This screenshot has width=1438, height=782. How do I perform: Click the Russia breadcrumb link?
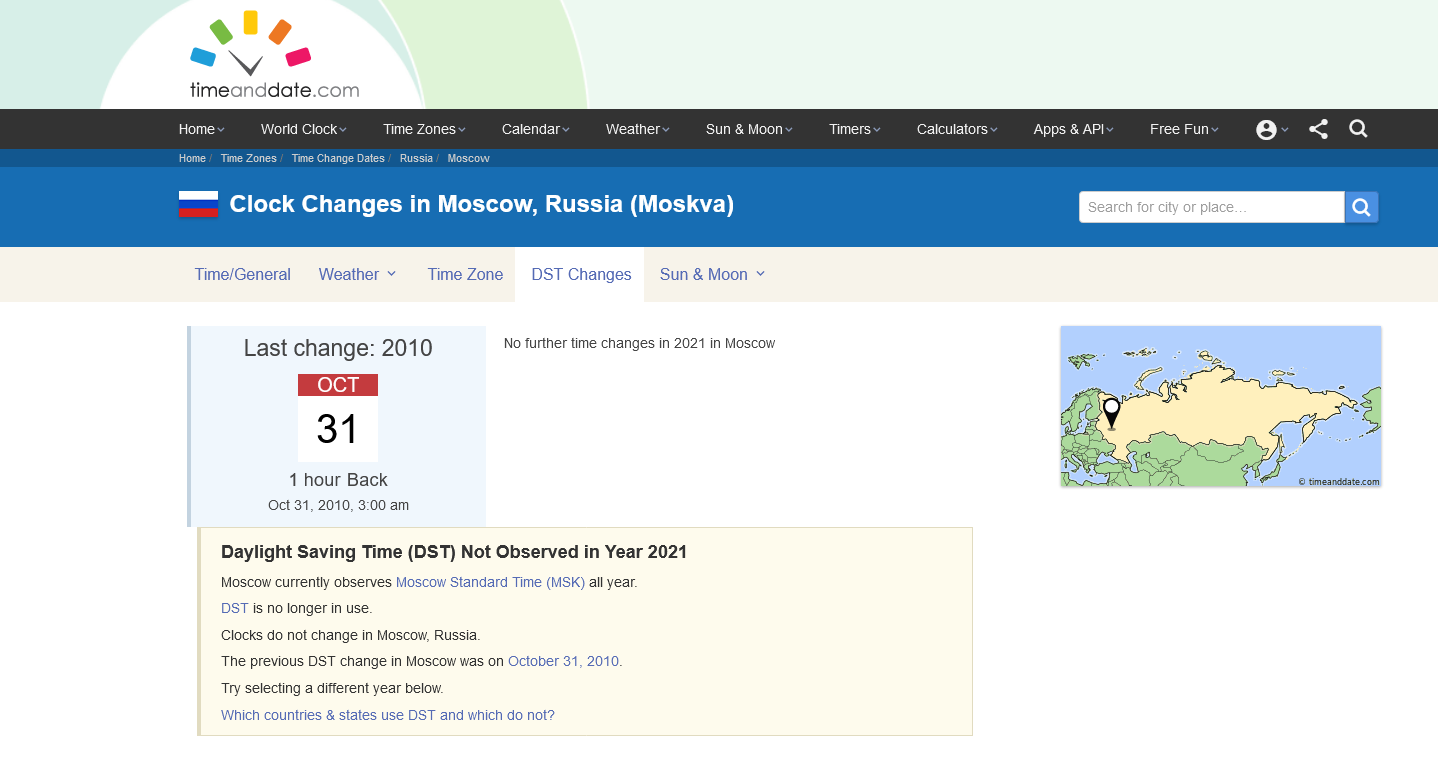click(x=416, y=159)
